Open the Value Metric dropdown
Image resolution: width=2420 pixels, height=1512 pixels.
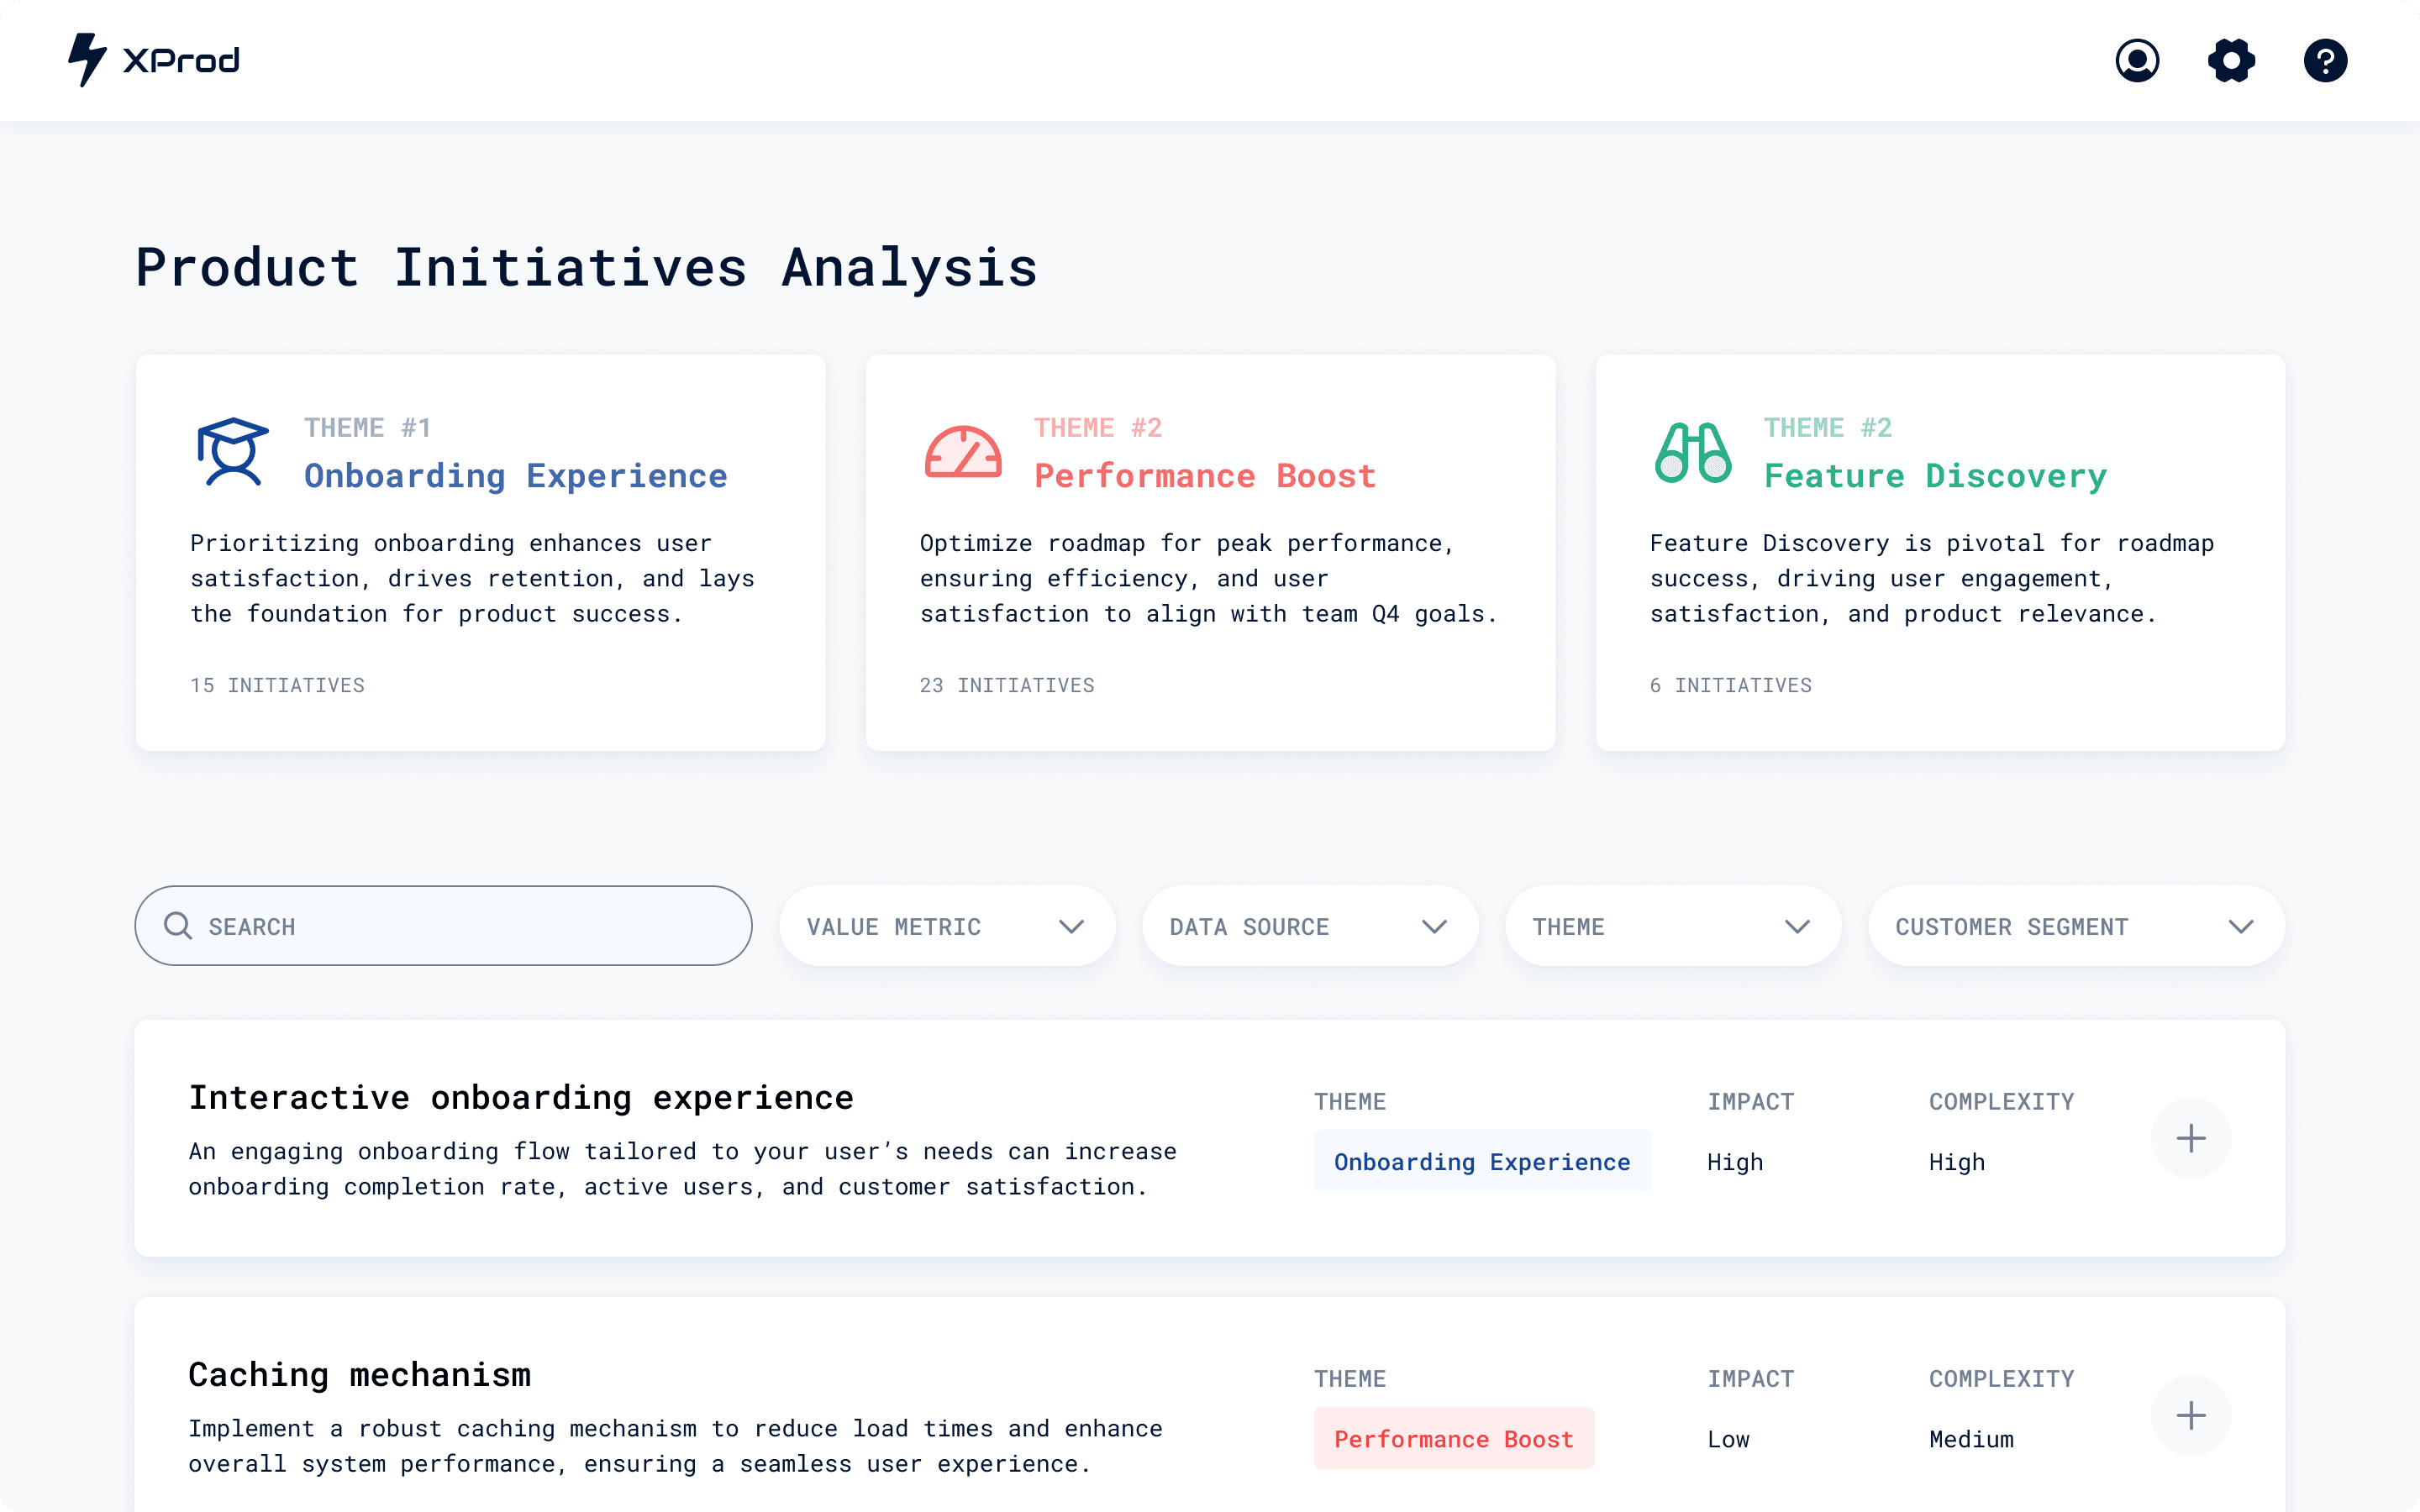(946, 926)
